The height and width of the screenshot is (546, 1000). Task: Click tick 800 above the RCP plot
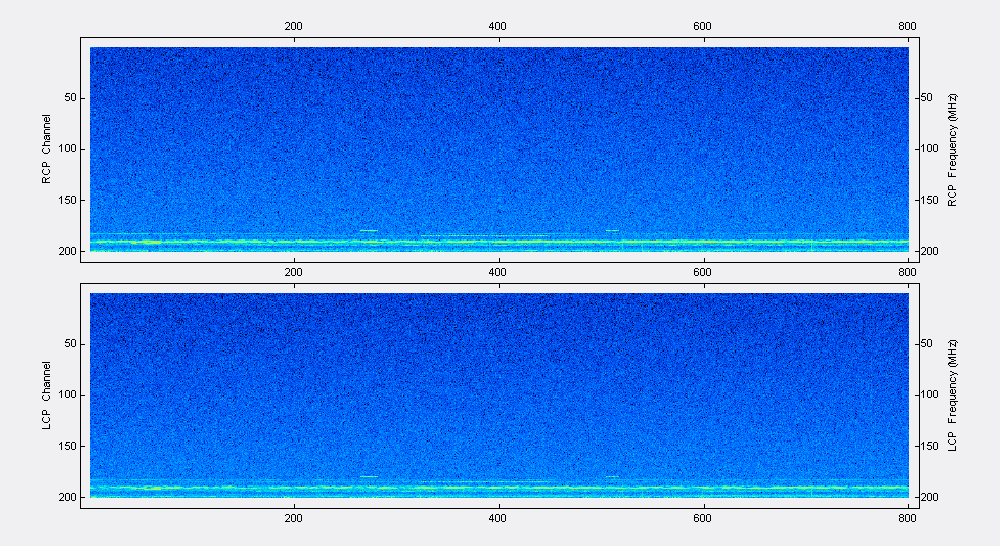click(x=907, y=26)
